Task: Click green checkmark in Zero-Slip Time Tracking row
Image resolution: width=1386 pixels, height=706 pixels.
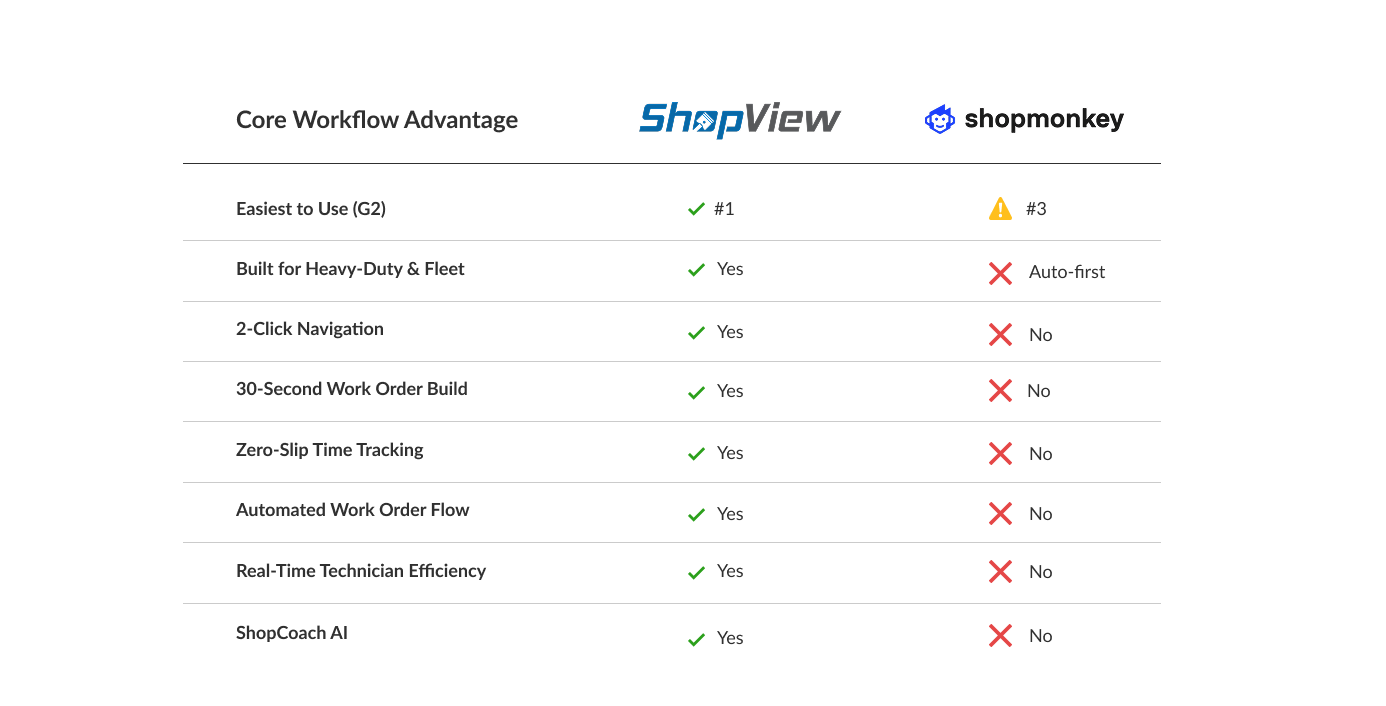Action: 697,454
